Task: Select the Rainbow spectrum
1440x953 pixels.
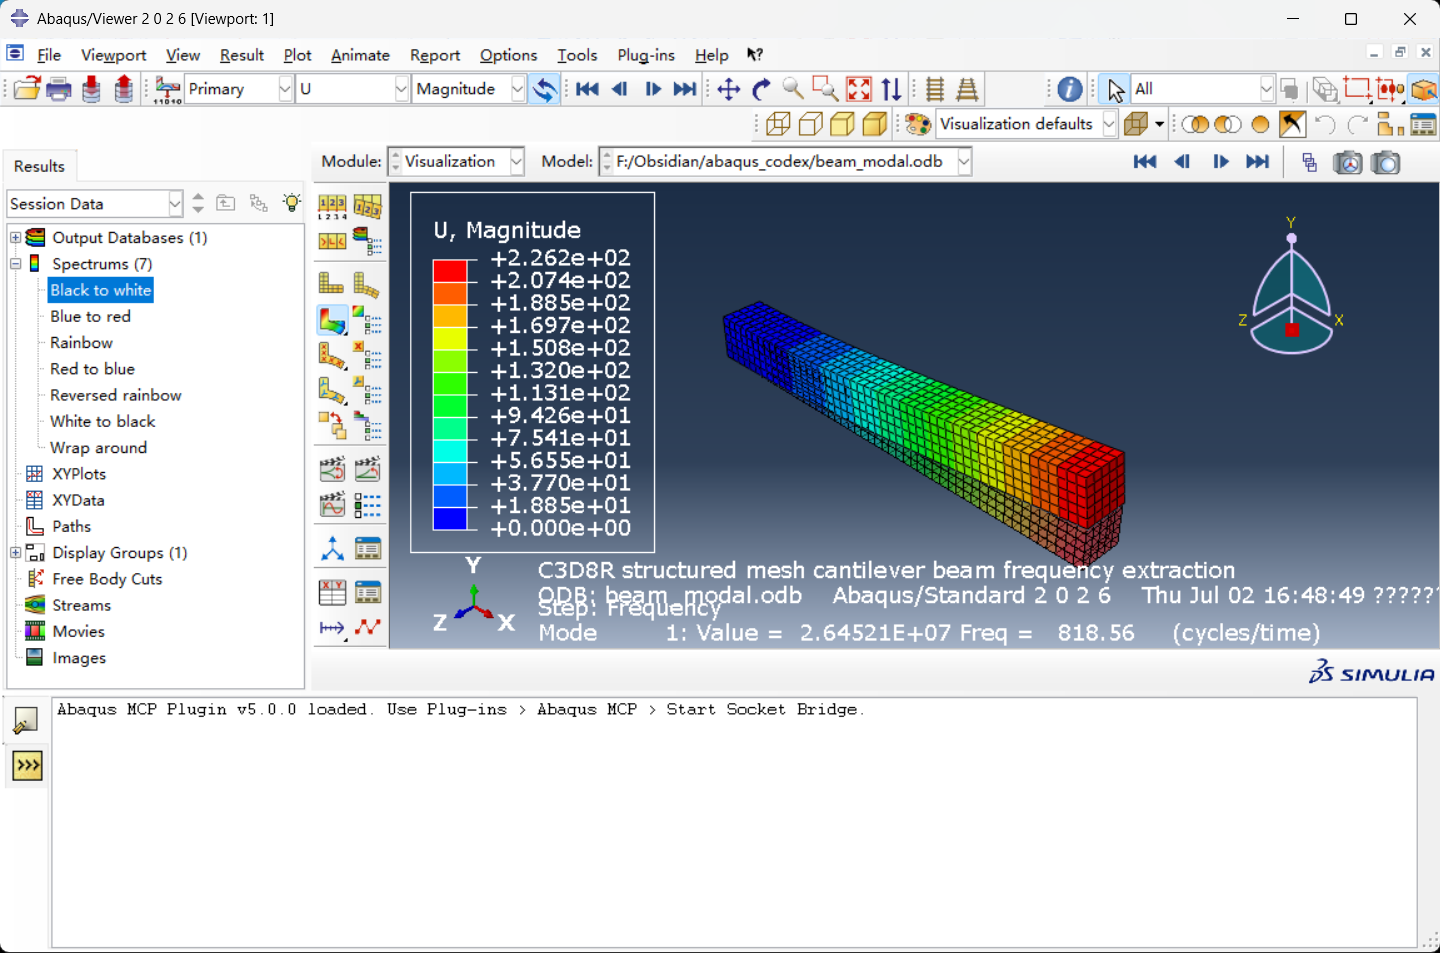Action: [x=81, y=343]
